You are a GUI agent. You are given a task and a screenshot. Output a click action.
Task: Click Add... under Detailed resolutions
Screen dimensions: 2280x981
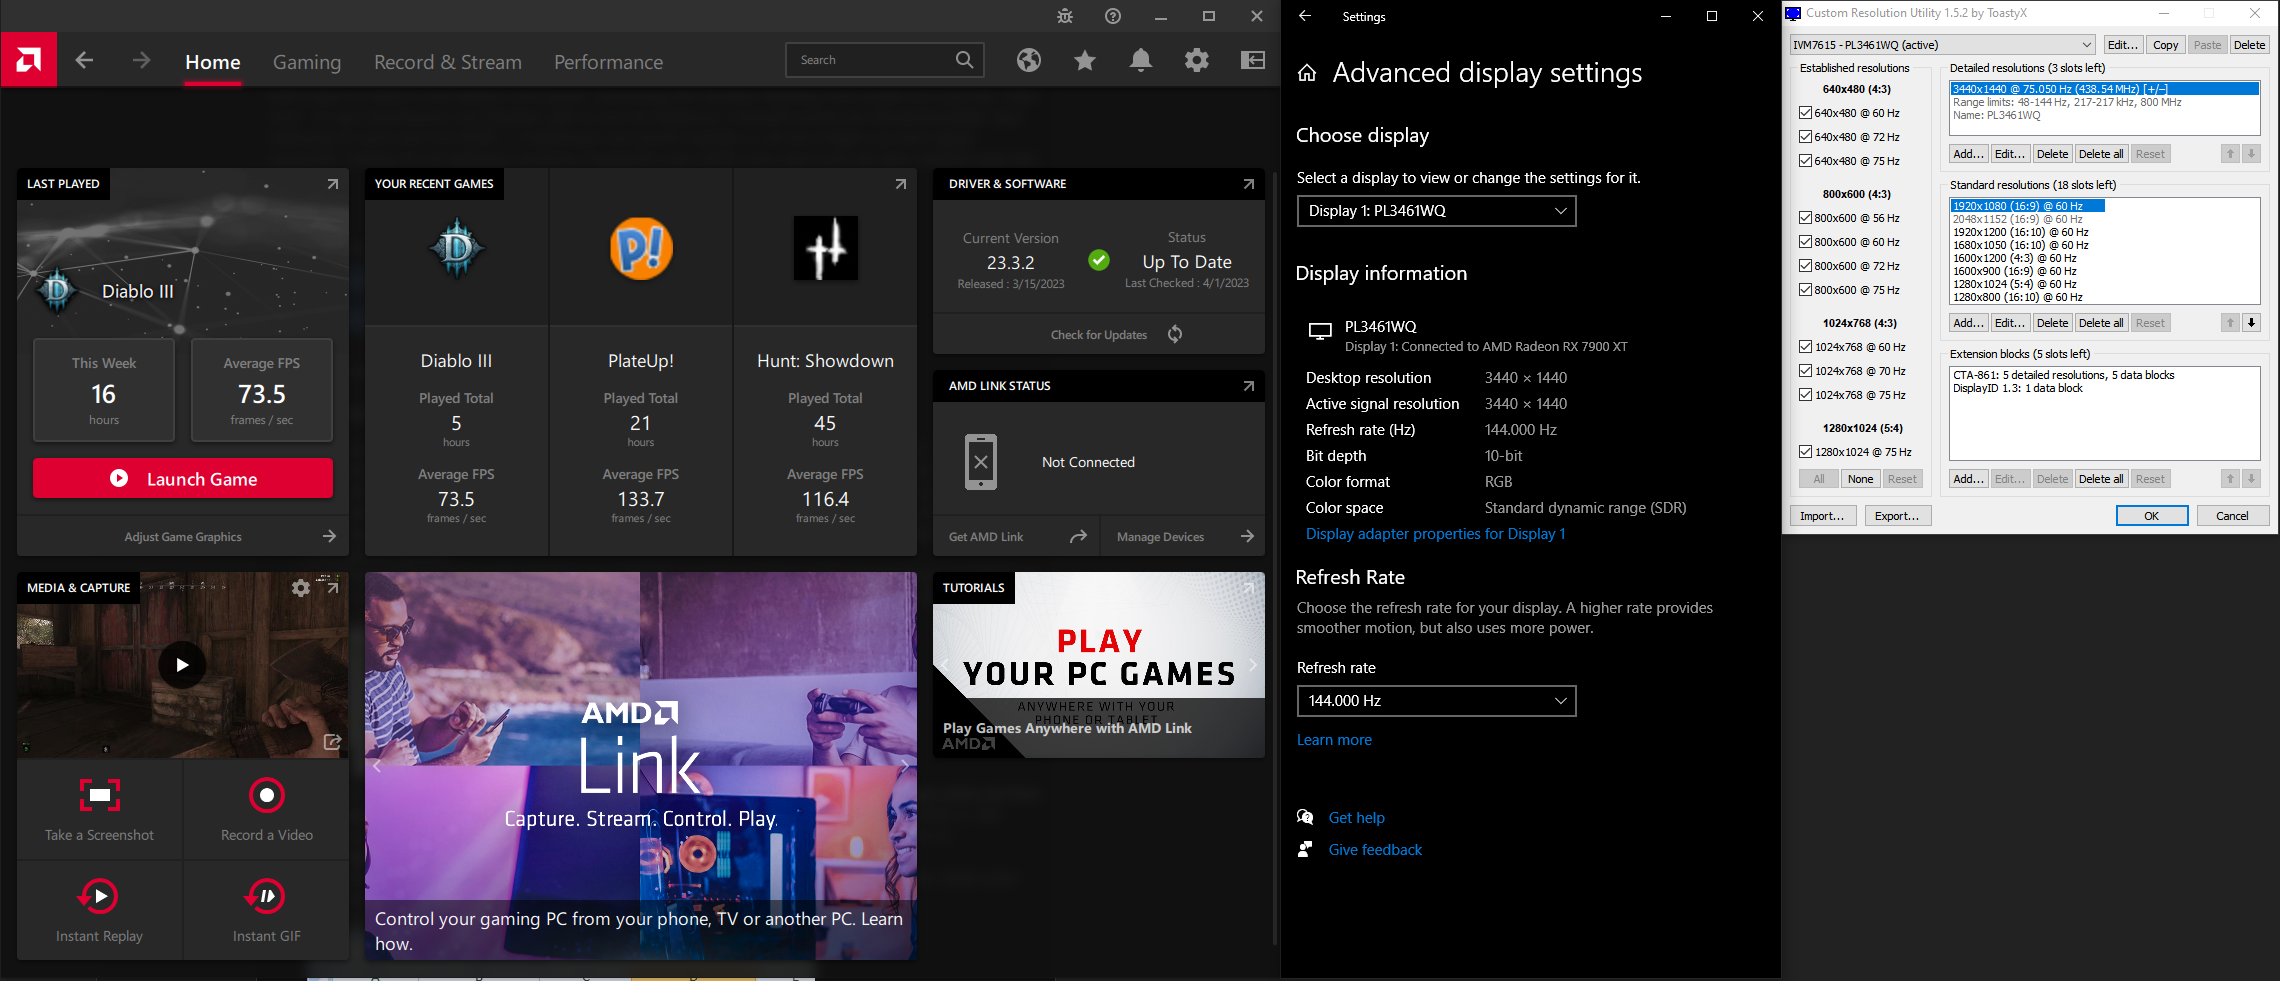pyautogui.click(x=1968, y=154)
